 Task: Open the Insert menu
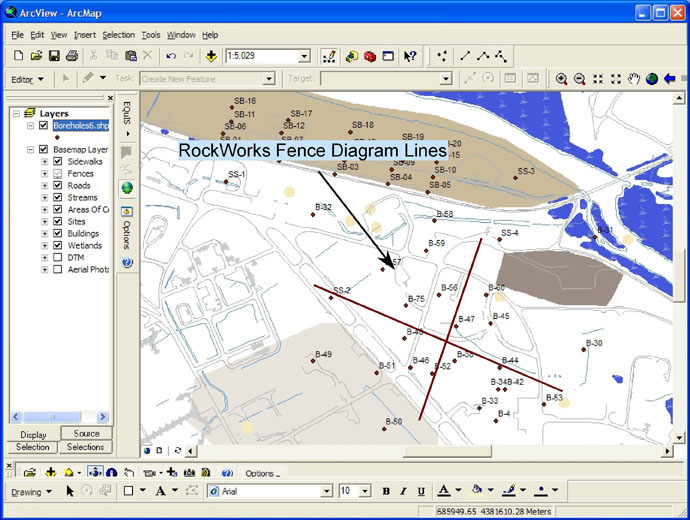(84, 35)
